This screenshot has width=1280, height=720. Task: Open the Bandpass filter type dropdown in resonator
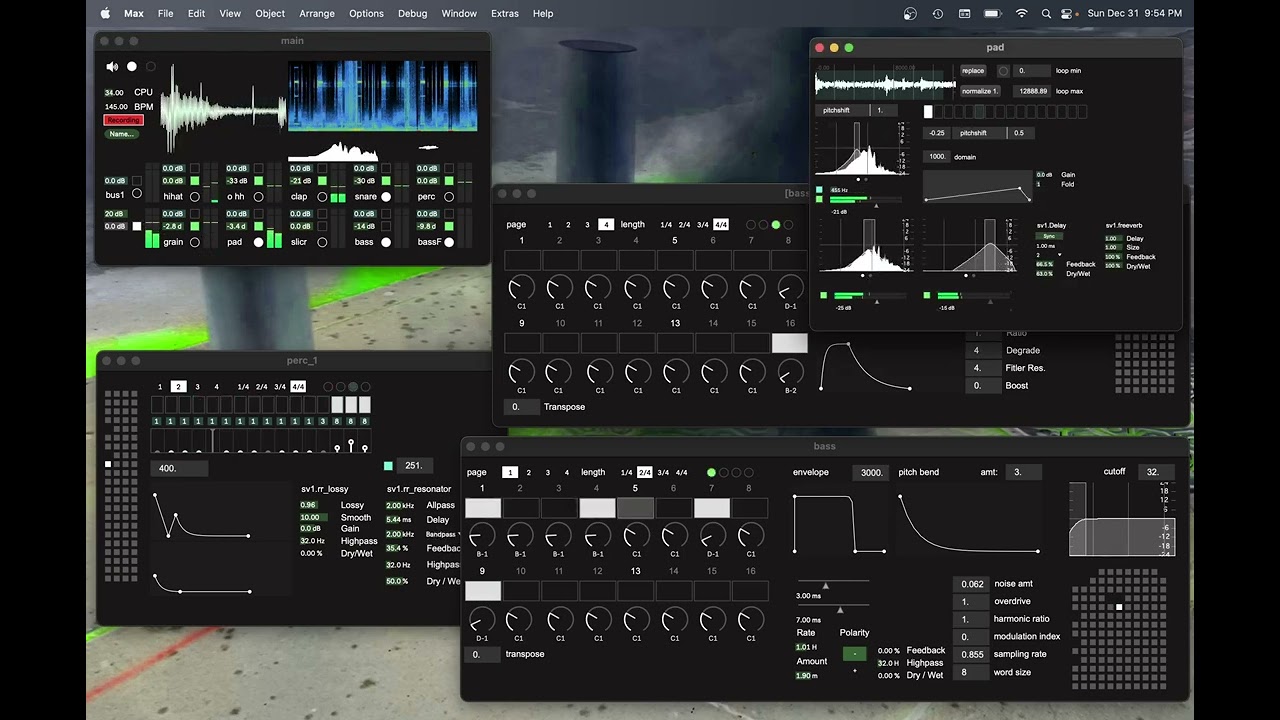pyautogui.click(x=444, y=535)
